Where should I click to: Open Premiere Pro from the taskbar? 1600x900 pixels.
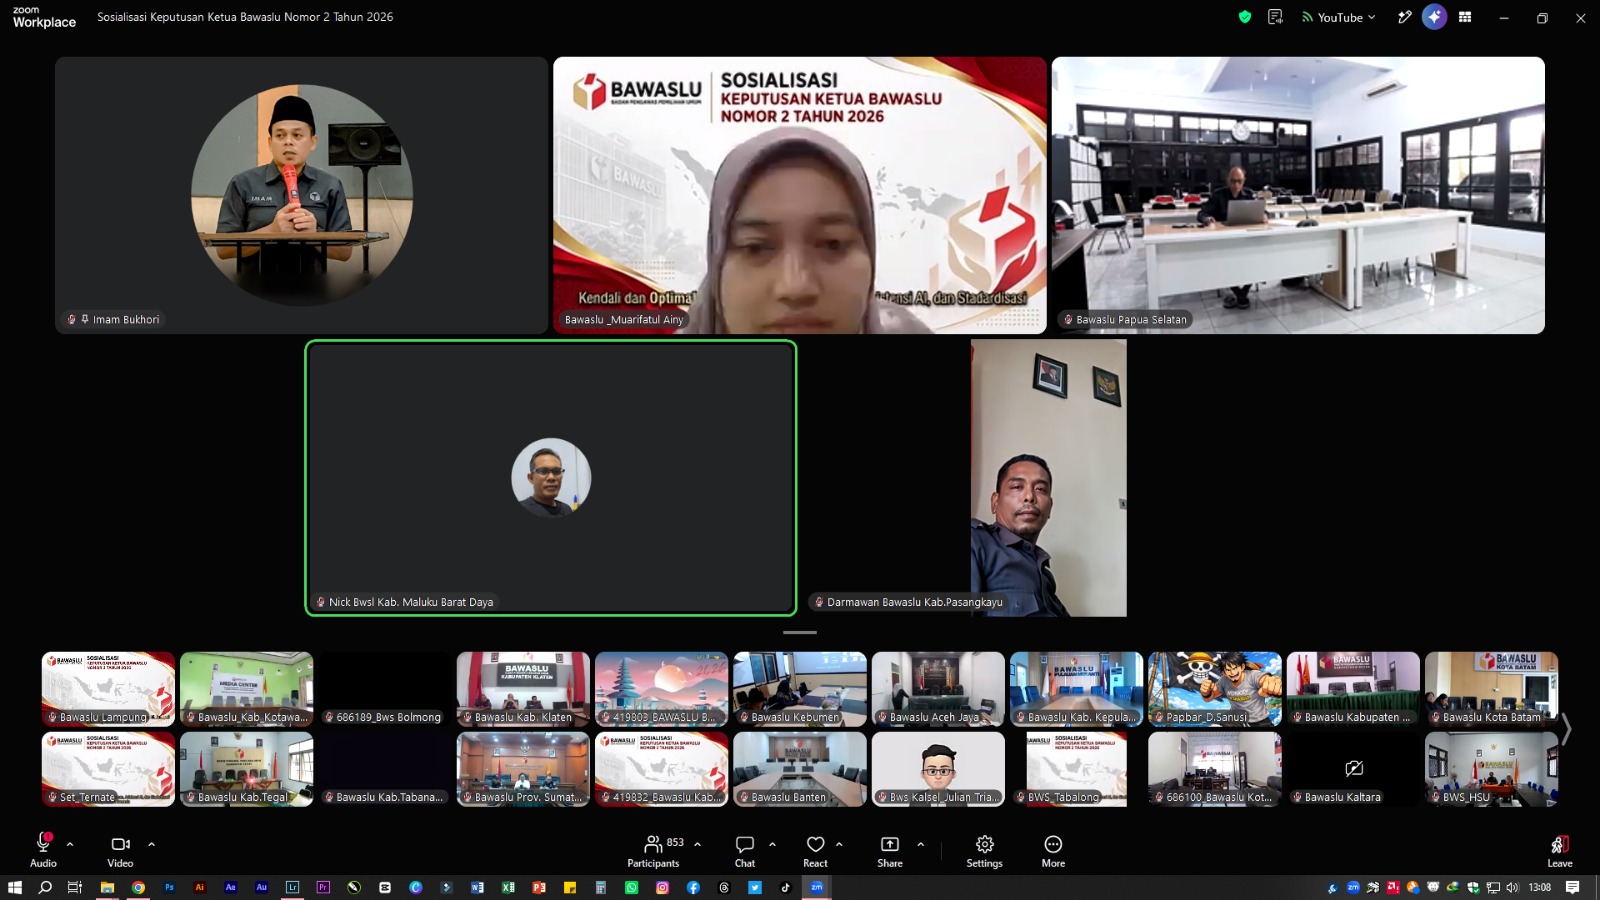point(323,887)
